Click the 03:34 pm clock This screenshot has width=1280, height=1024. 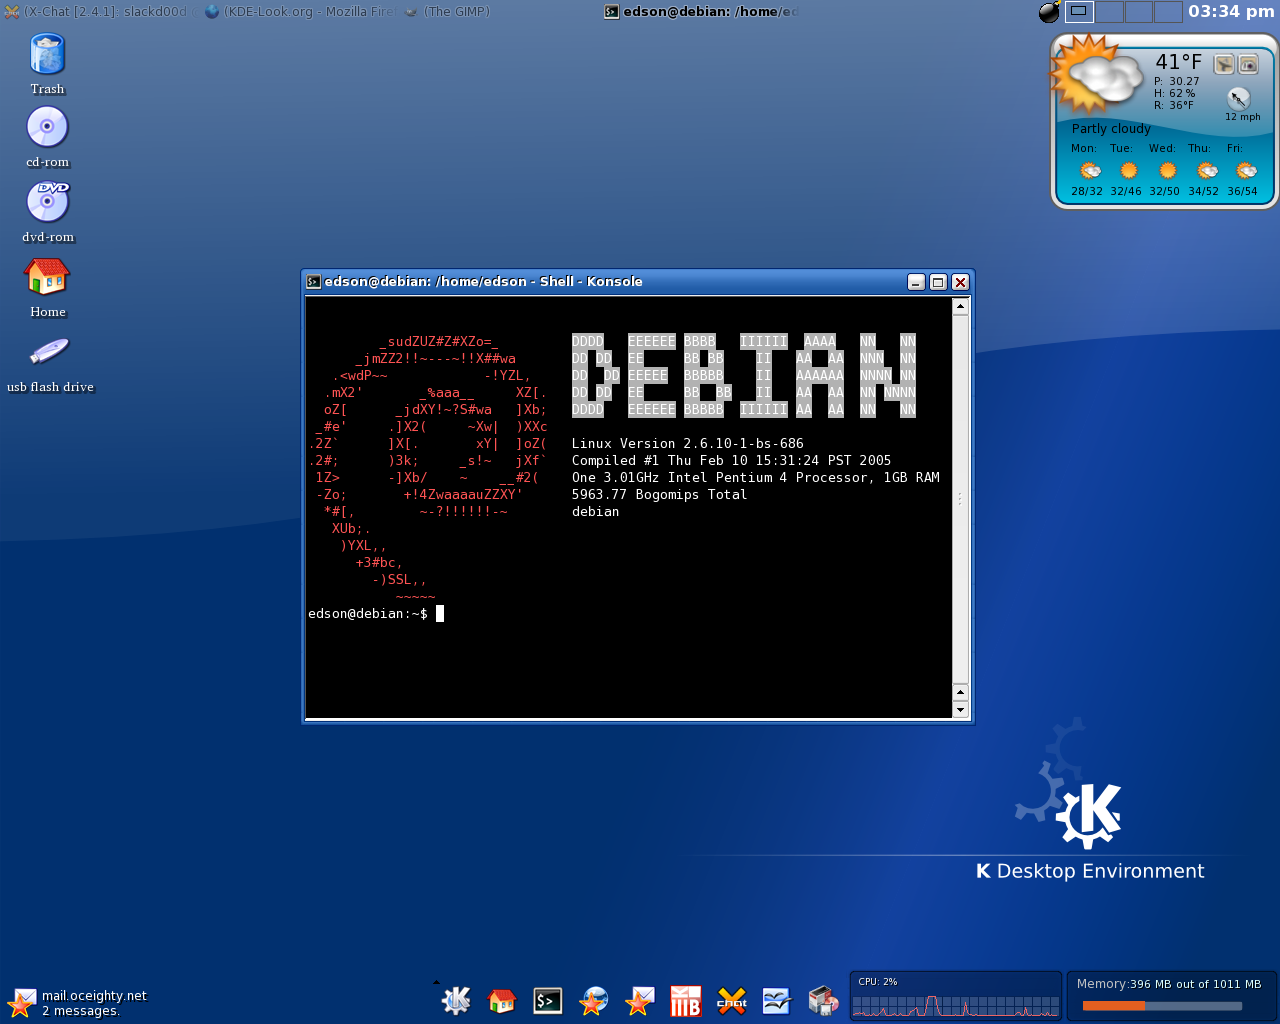[x=1231, y=12]
